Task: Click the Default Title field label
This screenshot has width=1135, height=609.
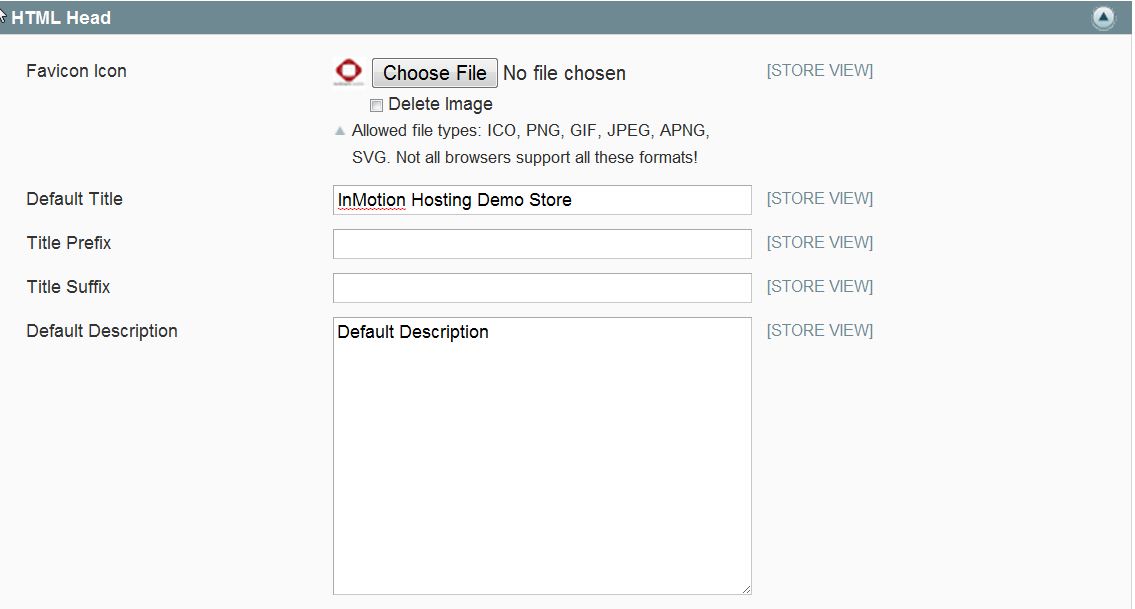Action: click(74, 199)
